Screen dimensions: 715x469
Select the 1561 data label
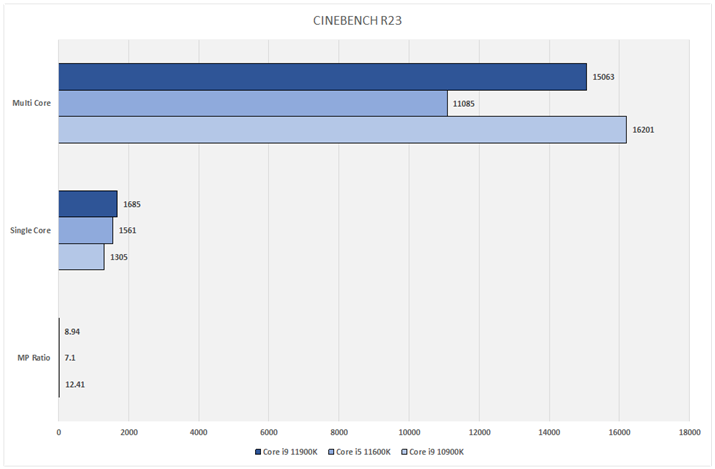coord(128,231)
